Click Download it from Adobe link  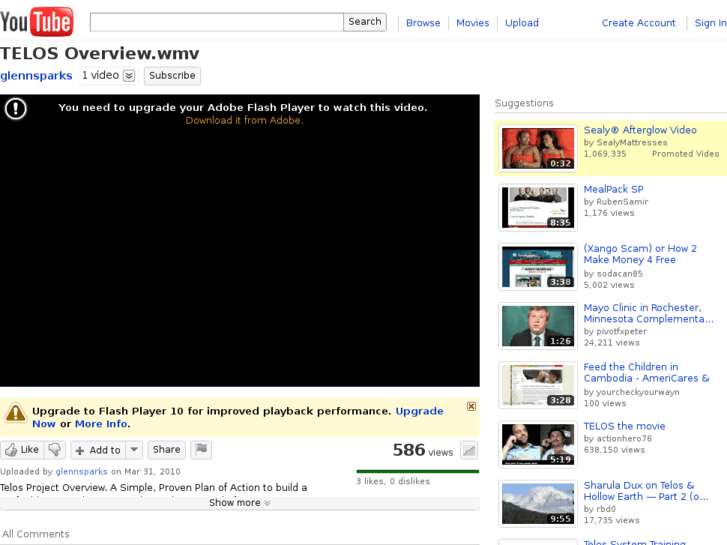pyautogui.click(x=244, y=120)
